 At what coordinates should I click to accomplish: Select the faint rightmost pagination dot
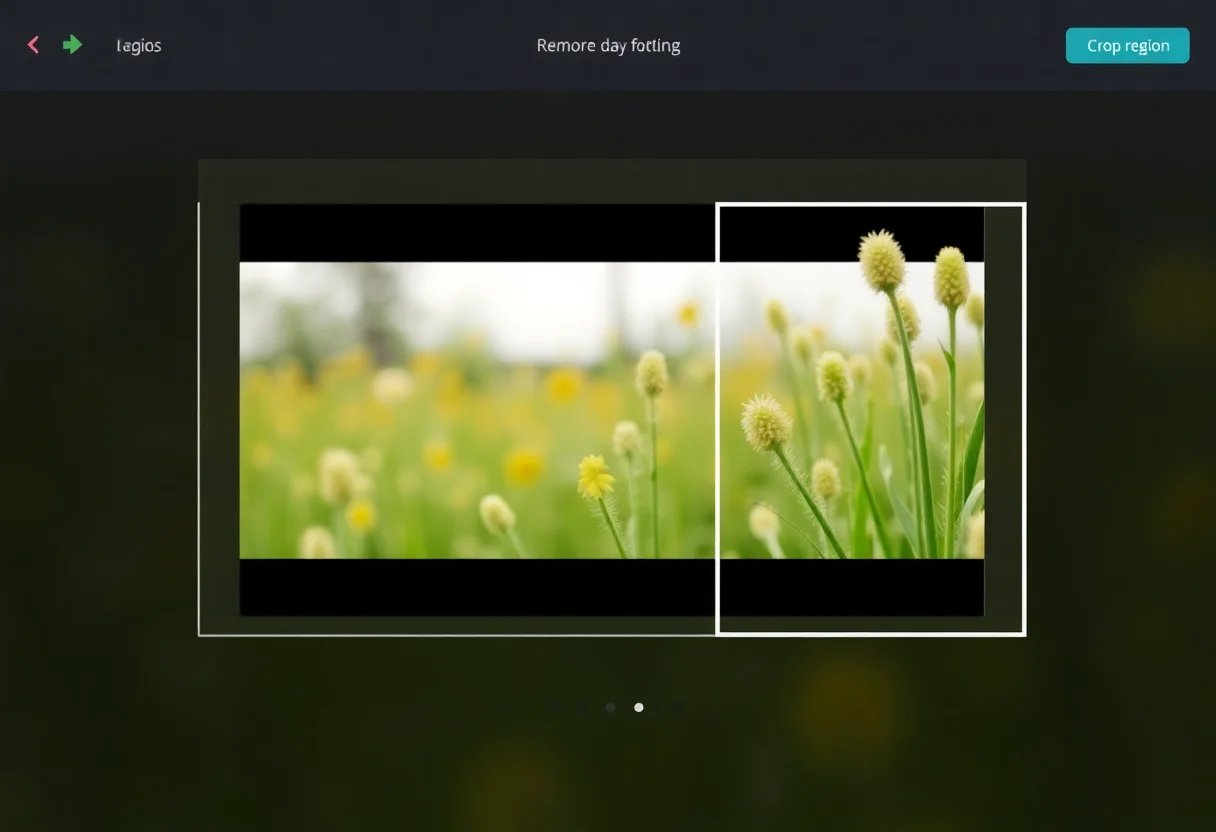[679, 708]
